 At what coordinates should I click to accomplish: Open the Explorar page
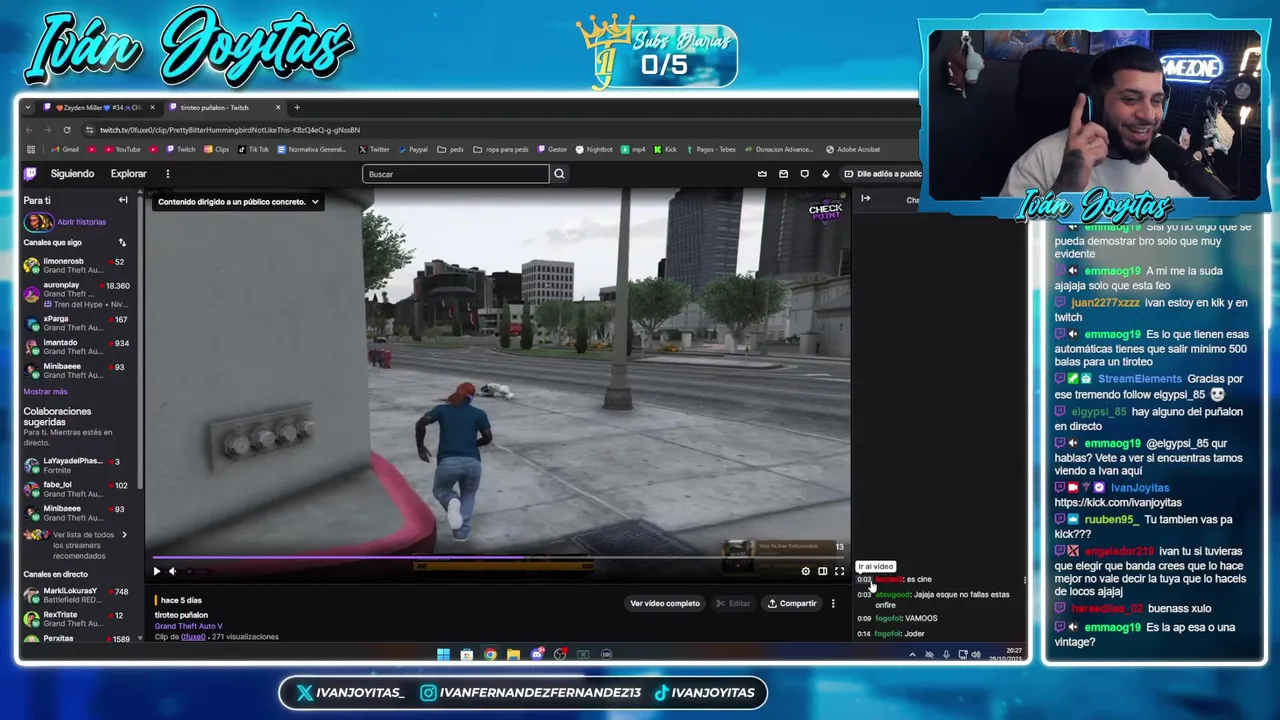128,174
